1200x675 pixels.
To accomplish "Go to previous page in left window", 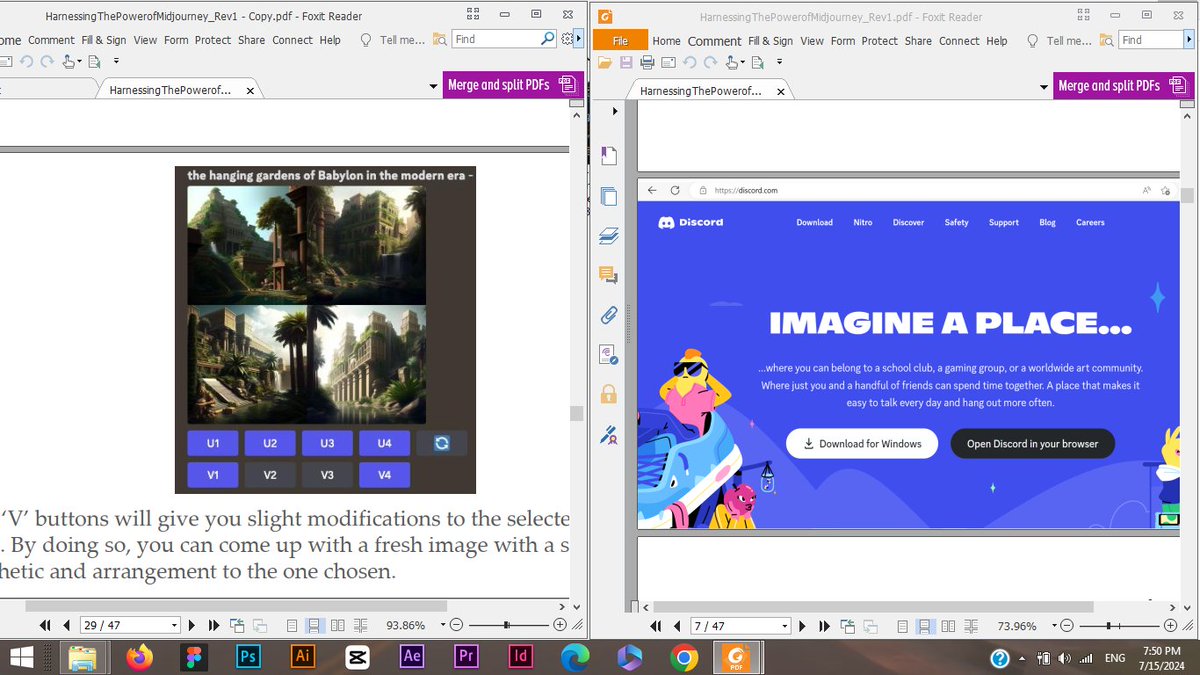I will (x=67, y=625).
